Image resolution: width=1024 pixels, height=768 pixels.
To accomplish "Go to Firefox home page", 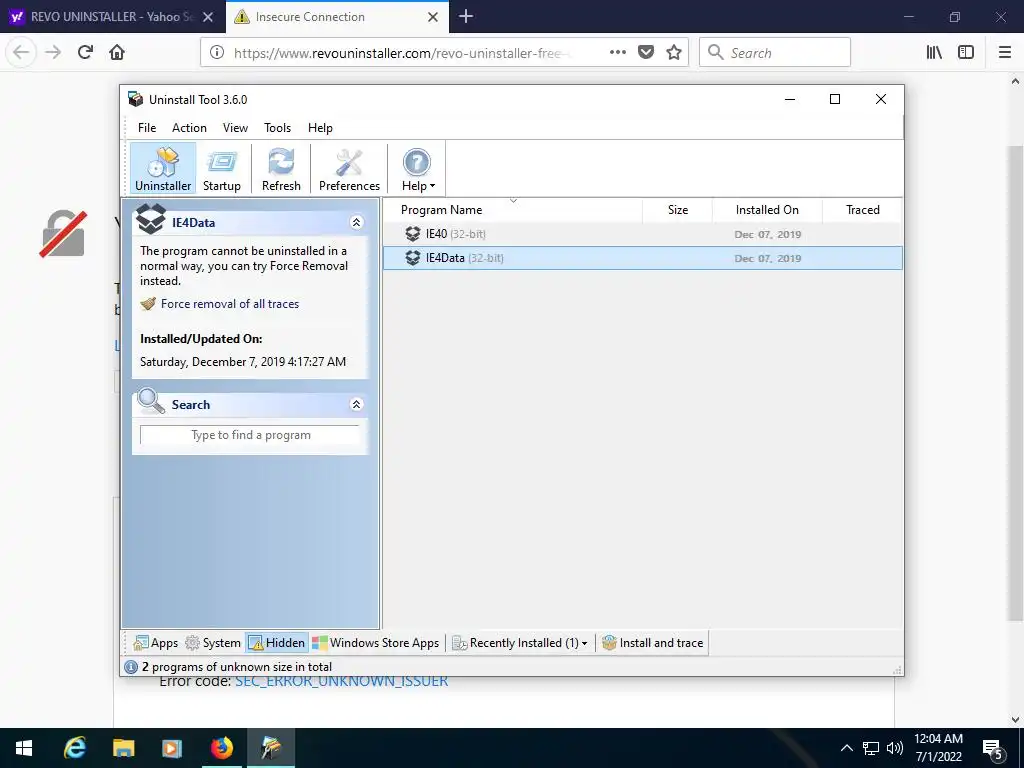I will (x=117, y=52).
